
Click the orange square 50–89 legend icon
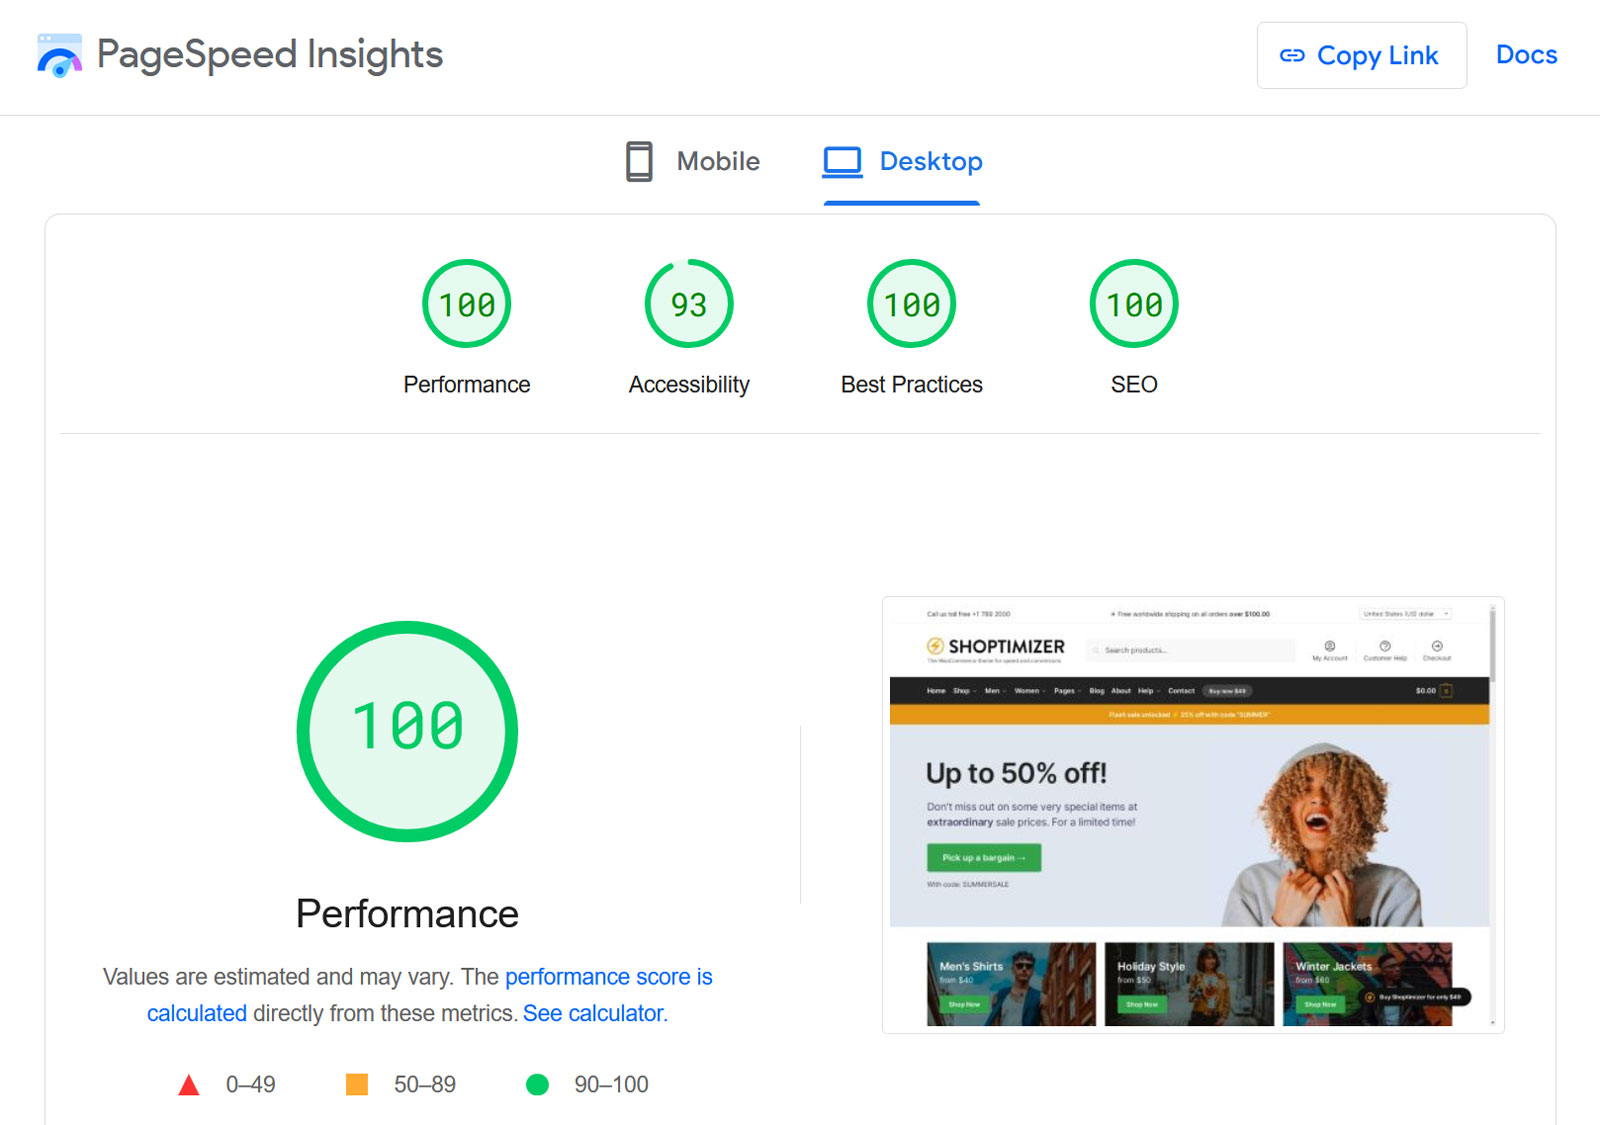(357, 1085)
